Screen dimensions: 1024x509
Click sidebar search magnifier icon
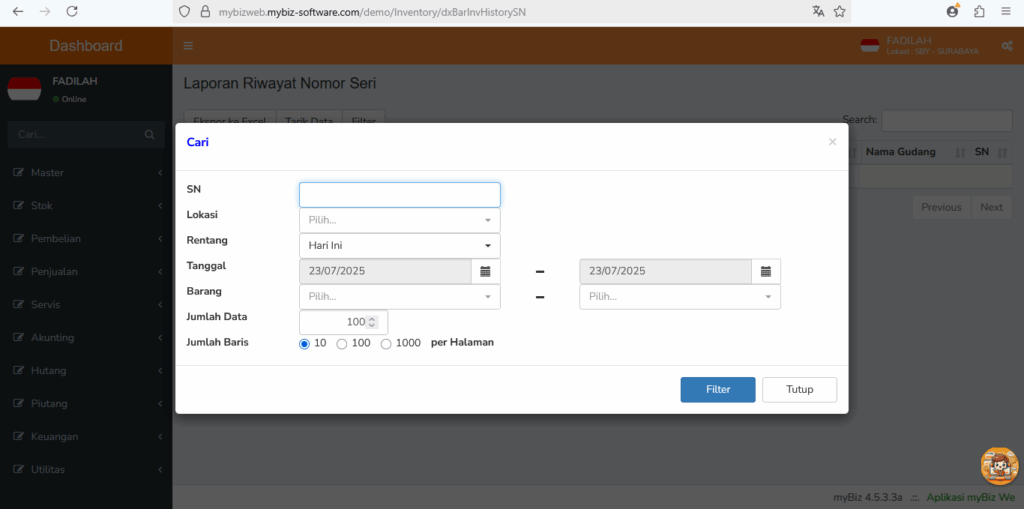(x=150, y=135)
